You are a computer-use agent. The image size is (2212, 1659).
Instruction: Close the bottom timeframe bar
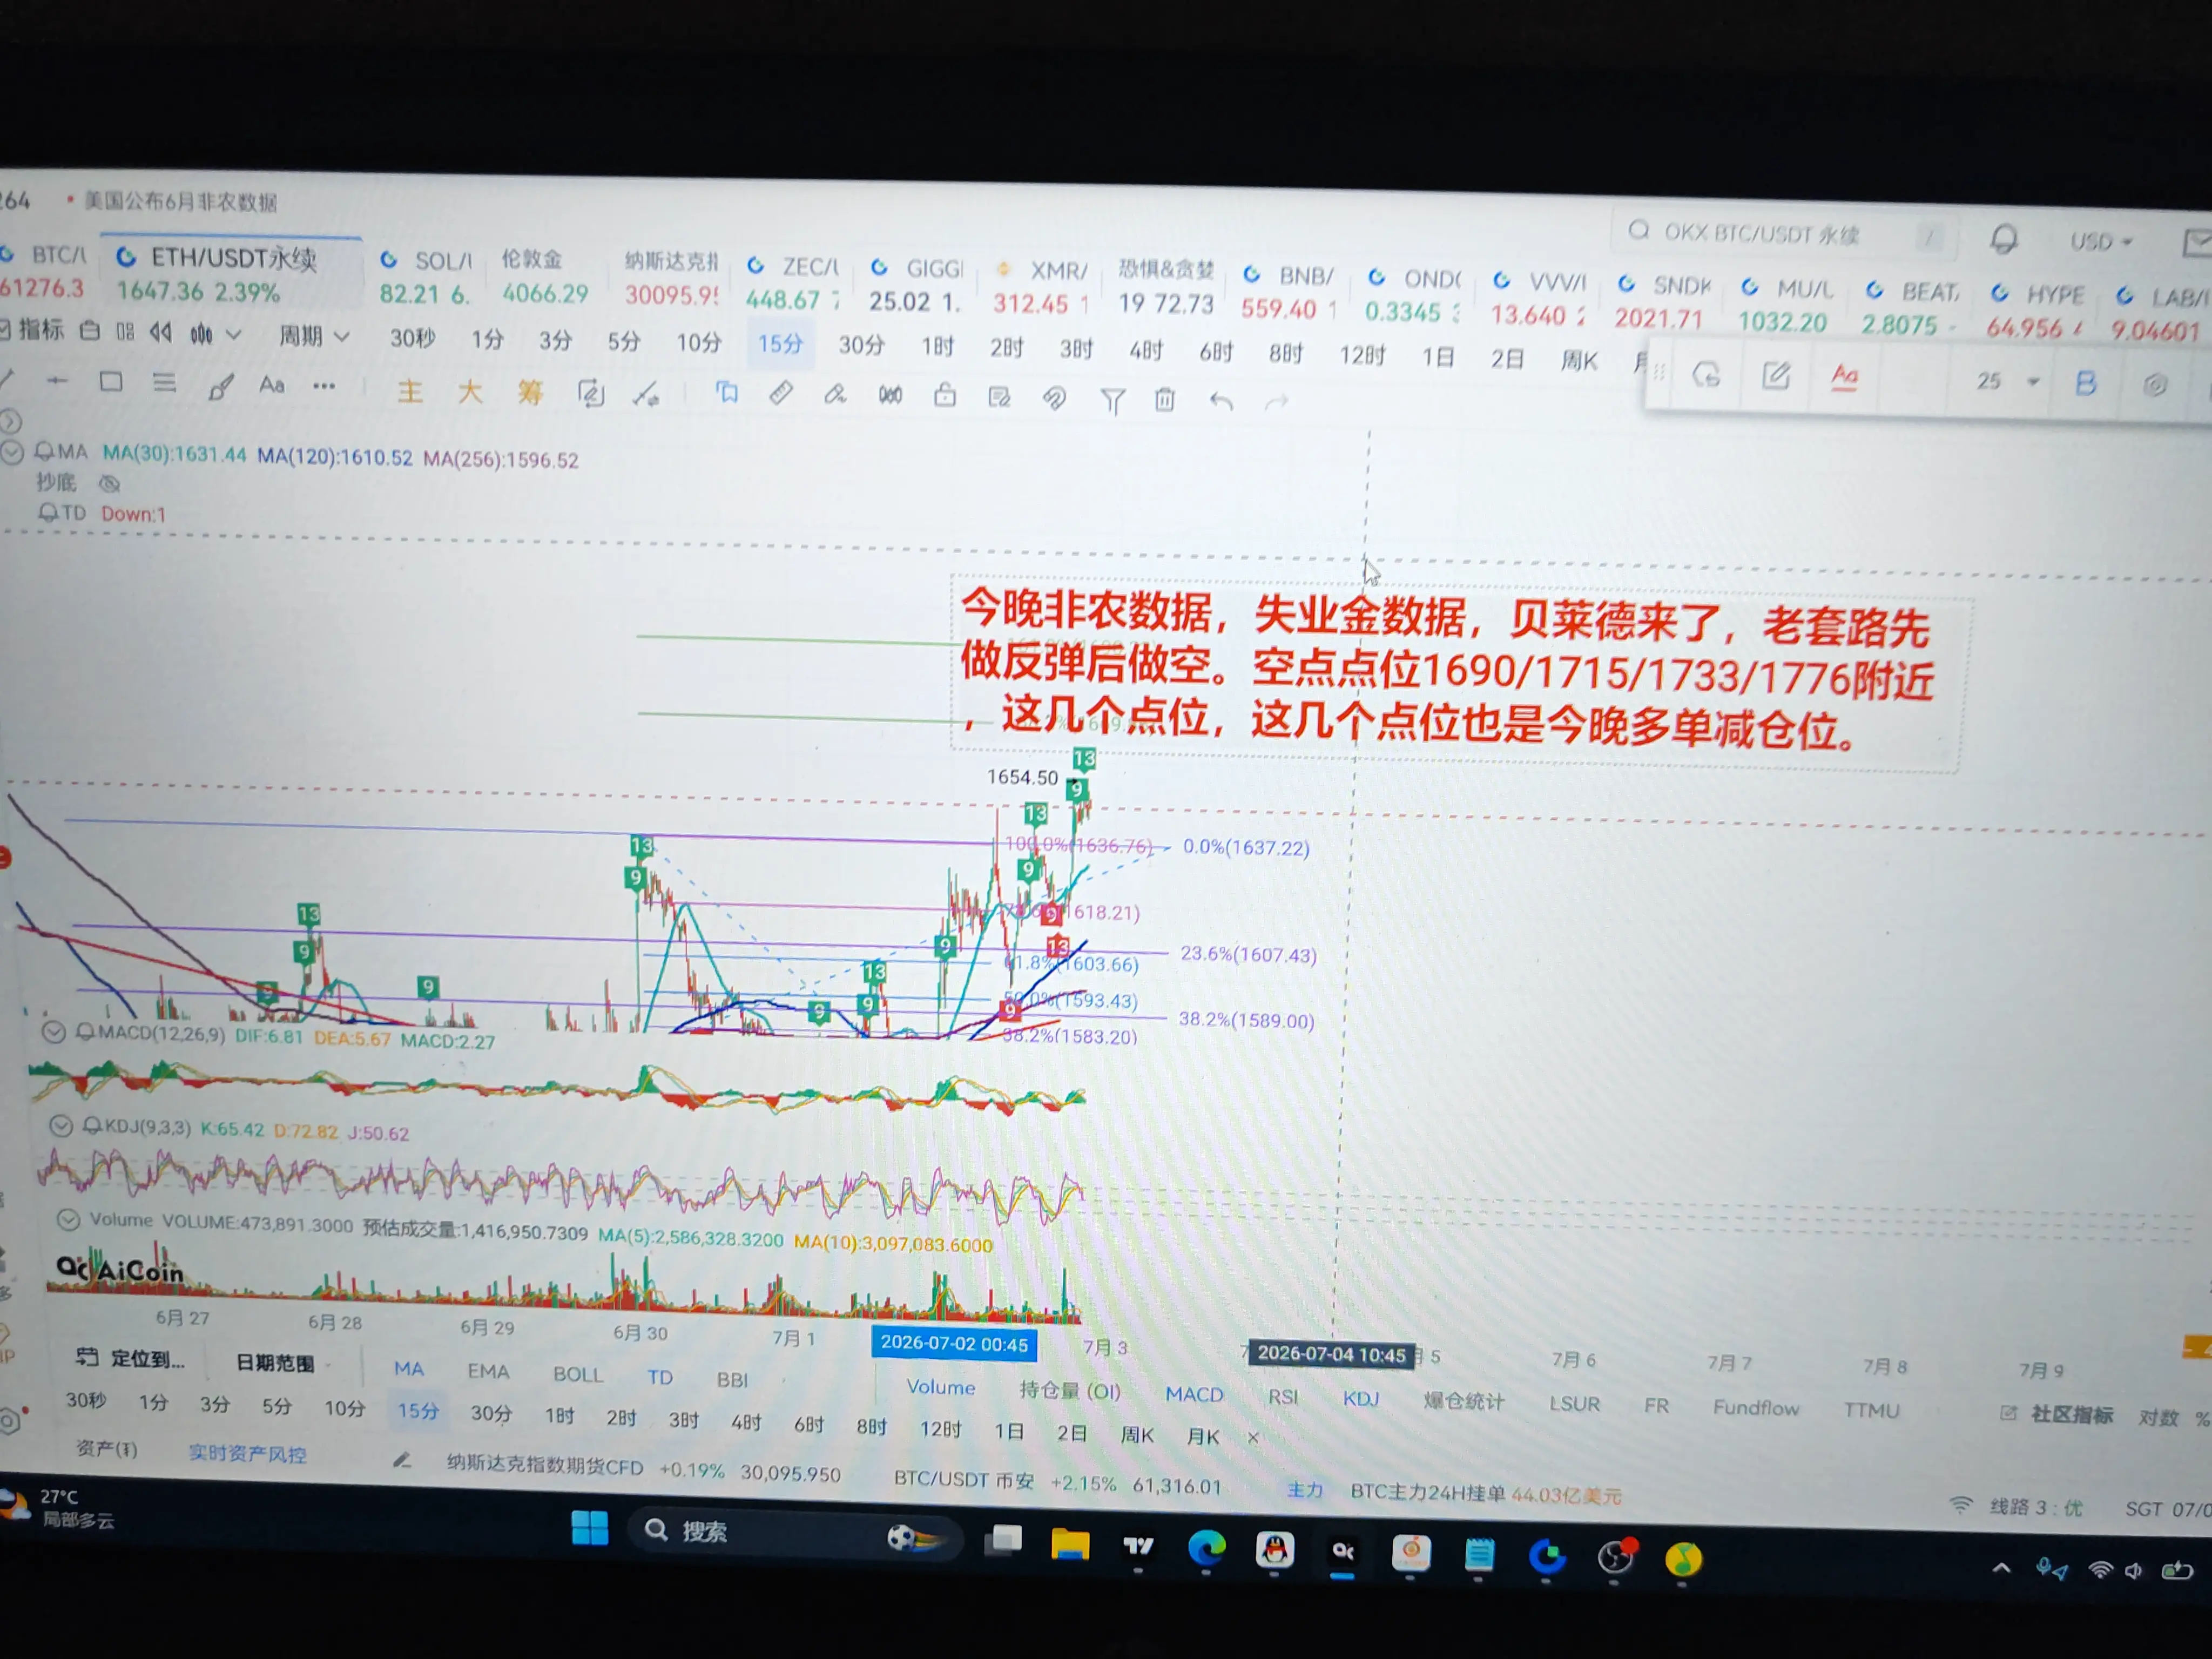pos(1253,1437)
